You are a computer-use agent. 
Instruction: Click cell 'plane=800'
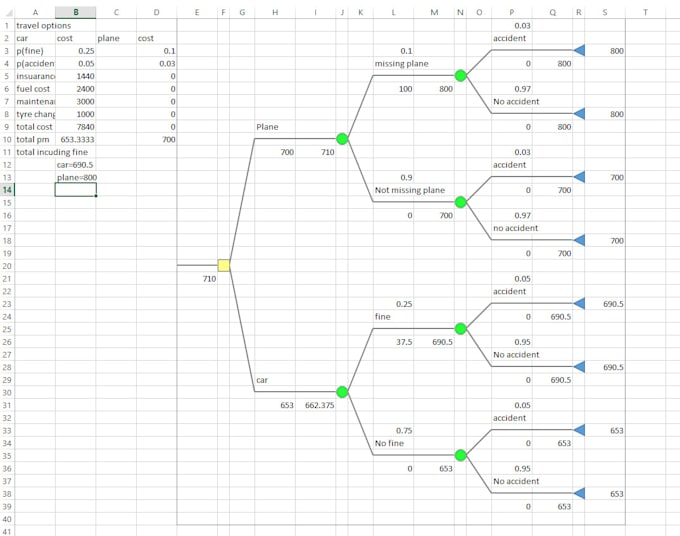pyautogui.click(x=77, y=177)
